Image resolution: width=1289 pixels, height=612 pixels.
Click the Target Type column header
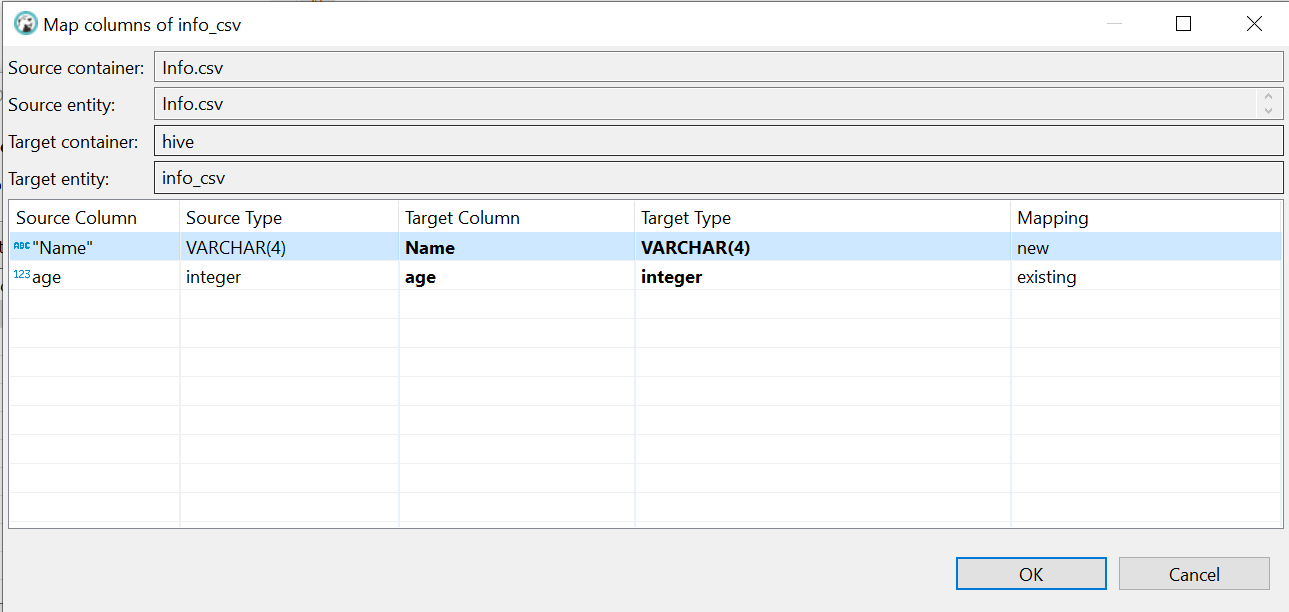pos(685,217)
